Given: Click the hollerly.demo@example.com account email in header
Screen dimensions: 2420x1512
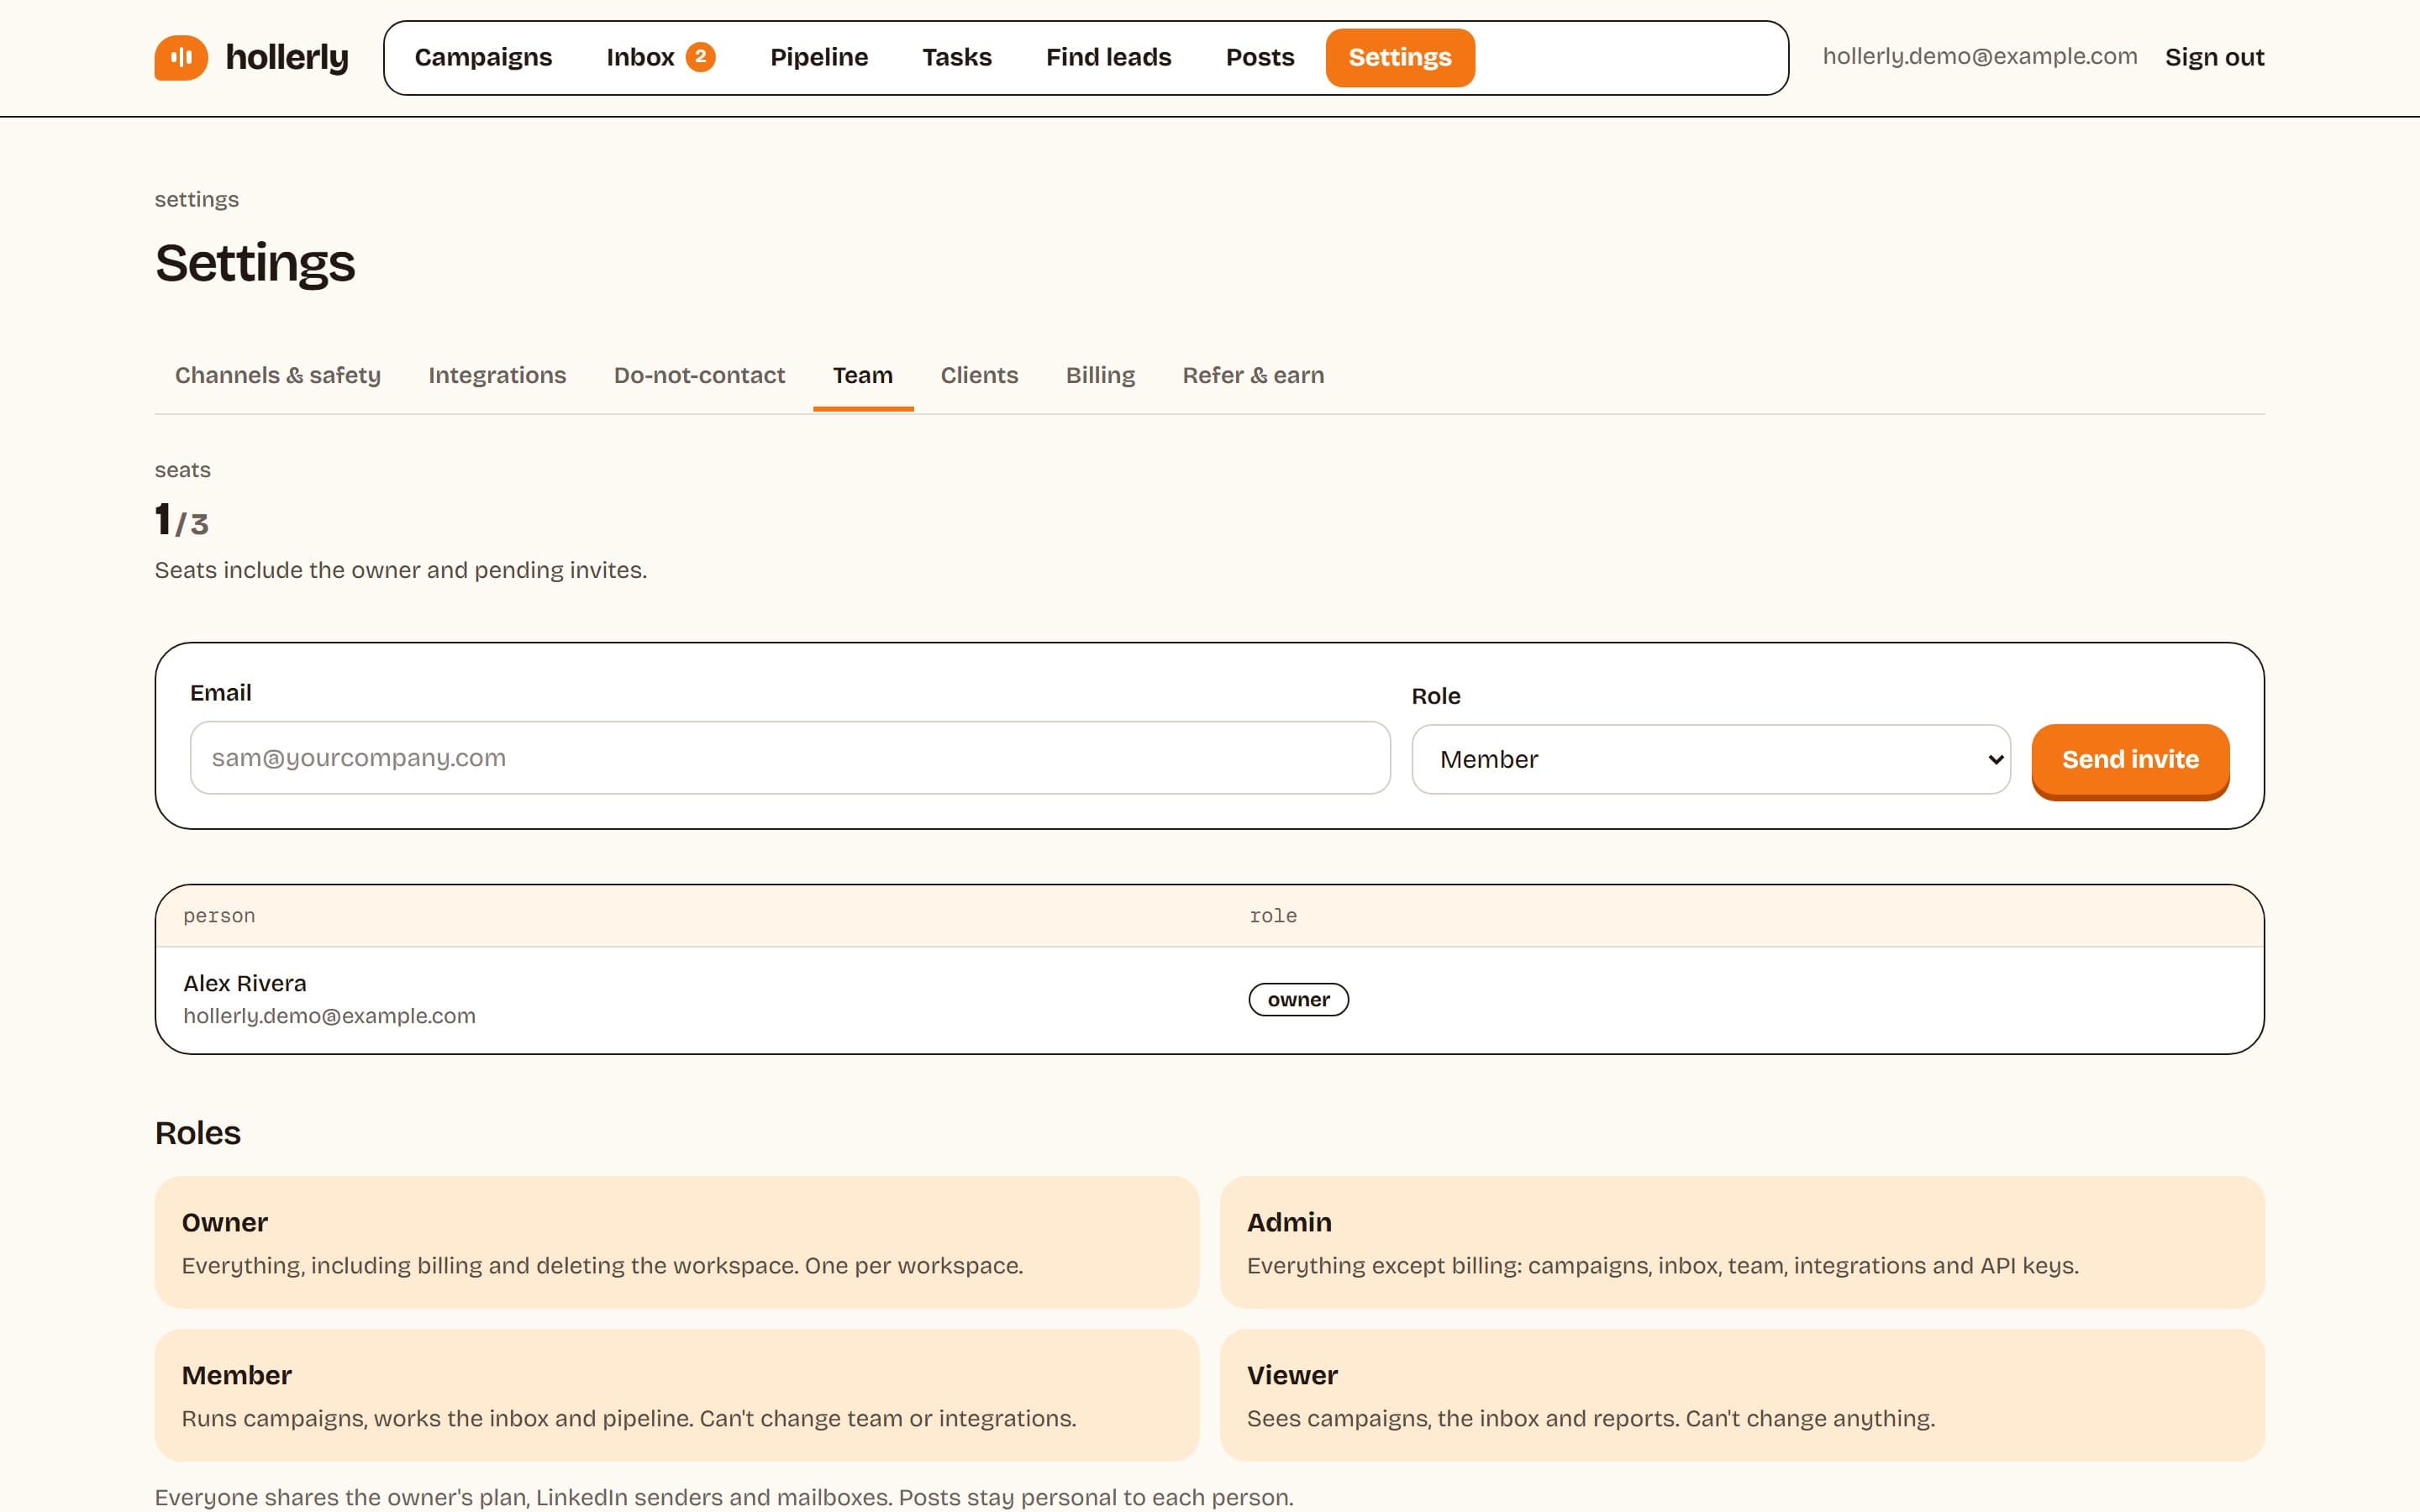Looking at the screenshot, I should click(x=1979, y=56).
